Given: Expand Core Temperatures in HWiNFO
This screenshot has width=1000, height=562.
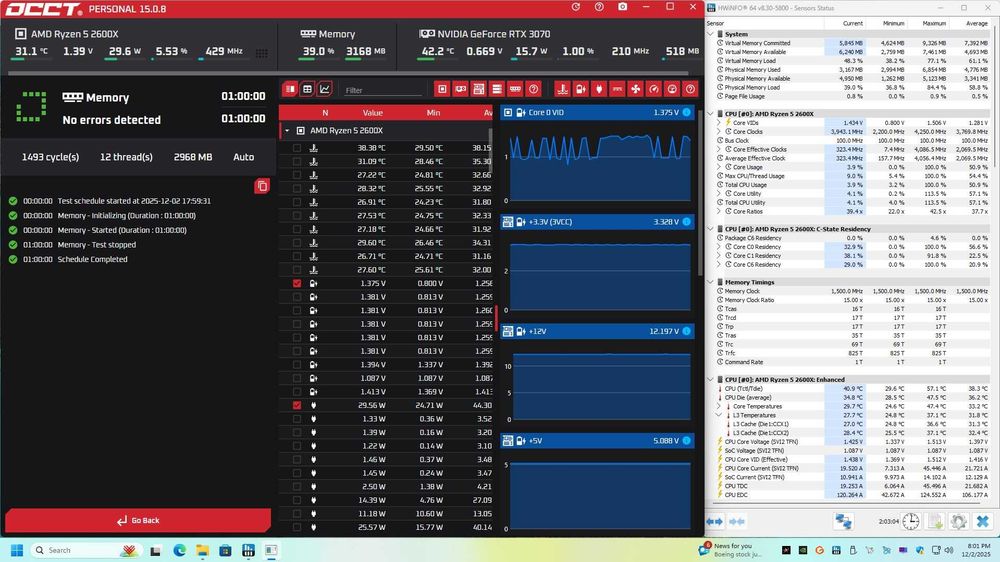Looking at the screenshot, I should pyautogui.click(x=719, y=406).
